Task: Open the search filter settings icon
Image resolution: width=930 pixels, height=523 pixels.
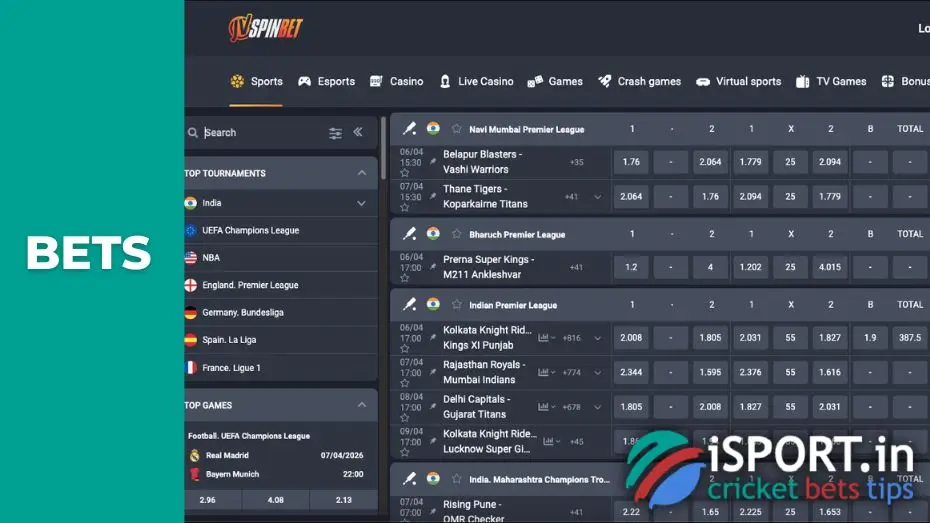Action: click(335, 133)
